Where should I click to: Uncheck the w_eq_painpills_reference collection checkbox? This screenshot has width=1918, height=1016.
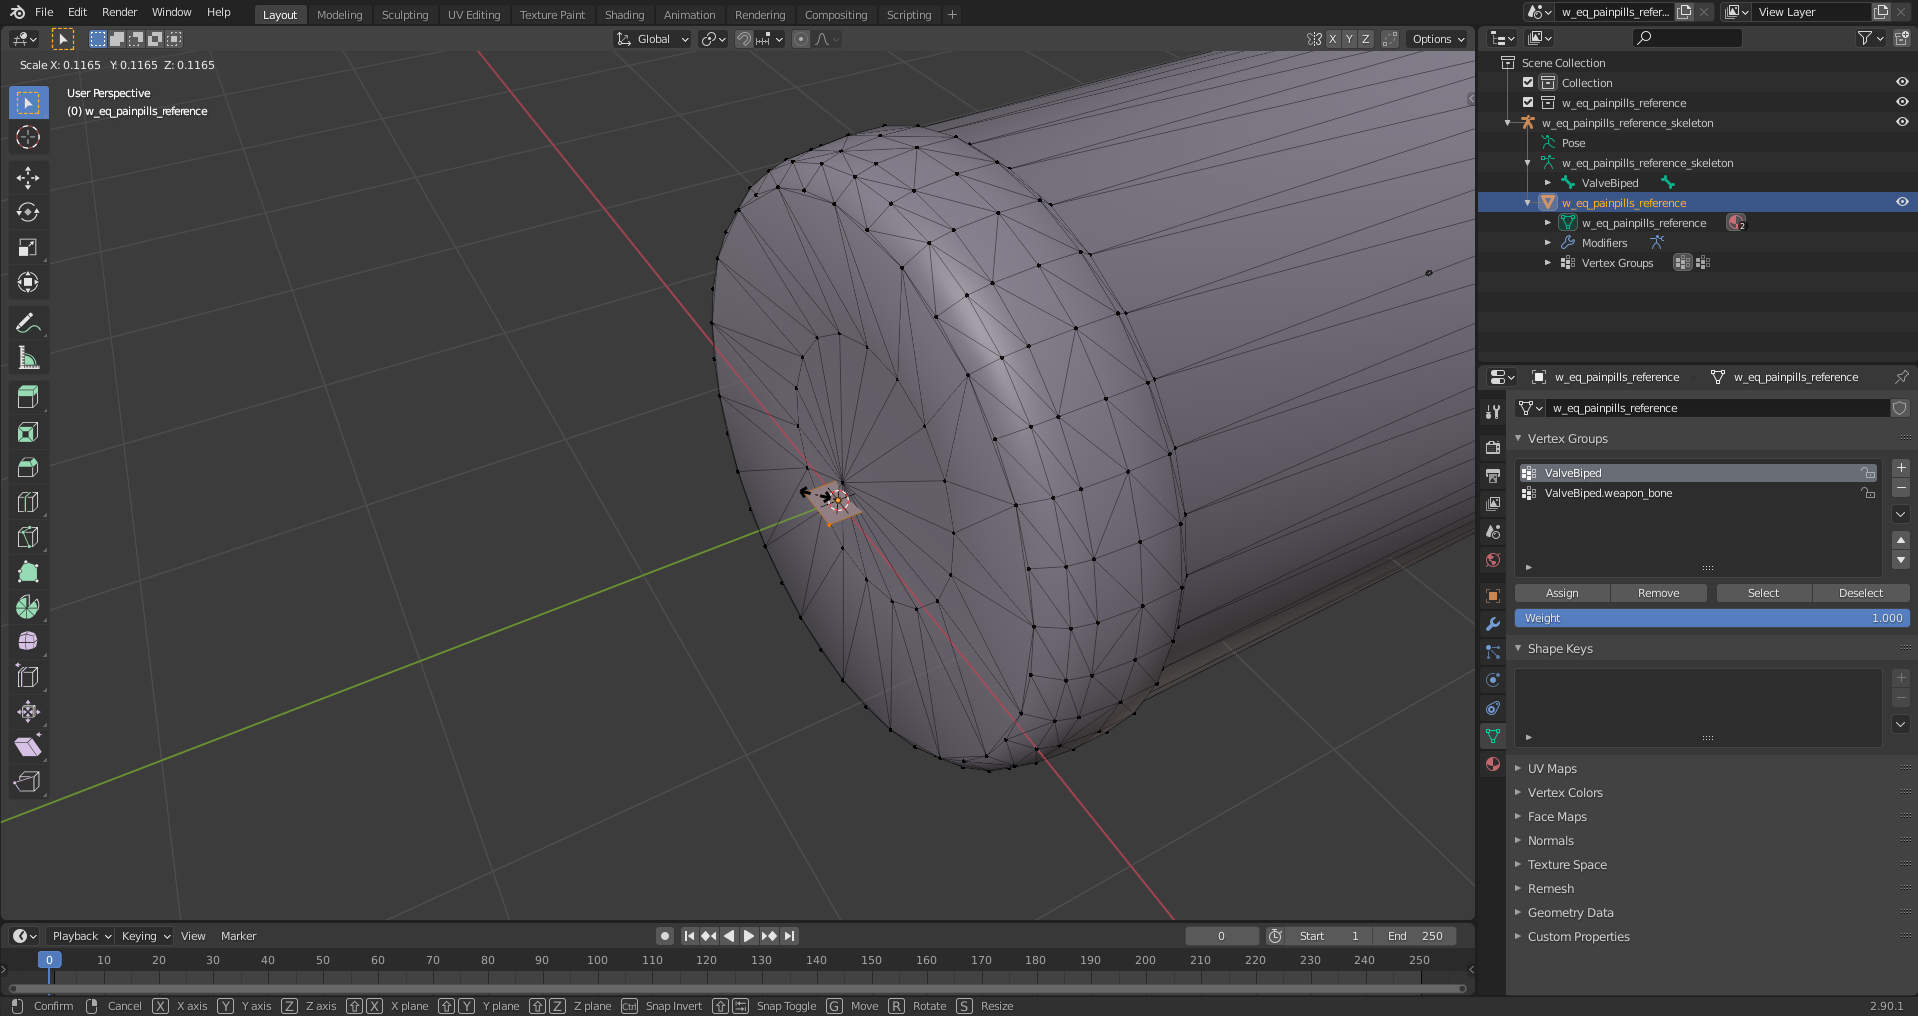(x=1528, y=103)
